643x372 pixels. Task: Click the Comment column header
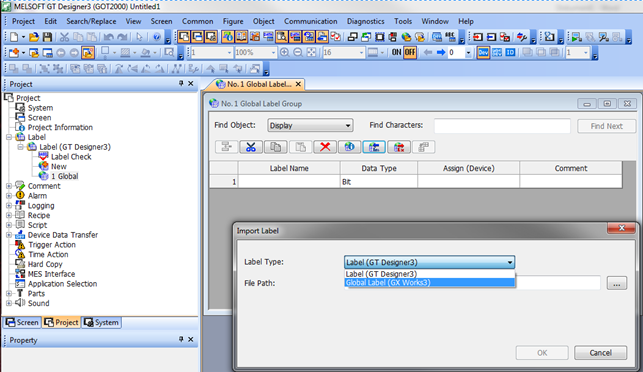570,168
